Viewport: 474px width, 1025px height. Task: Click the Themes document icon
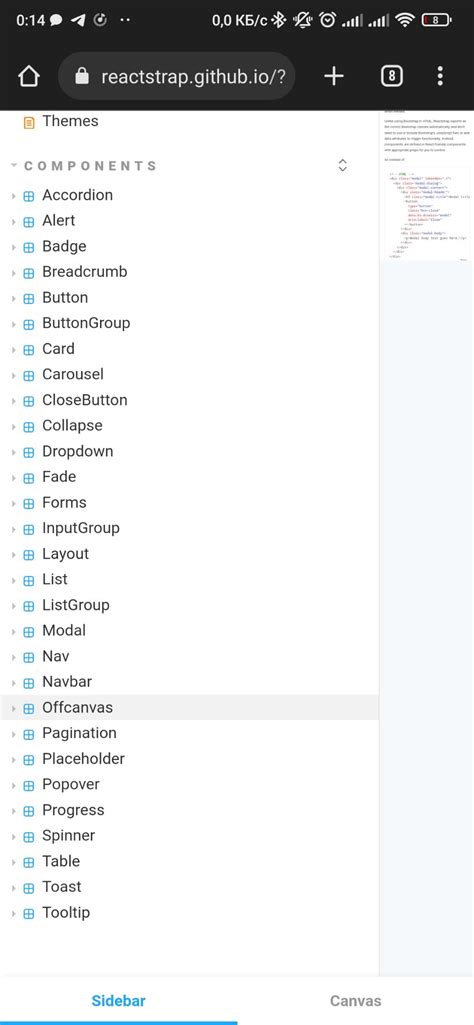[x=29, y=122]
